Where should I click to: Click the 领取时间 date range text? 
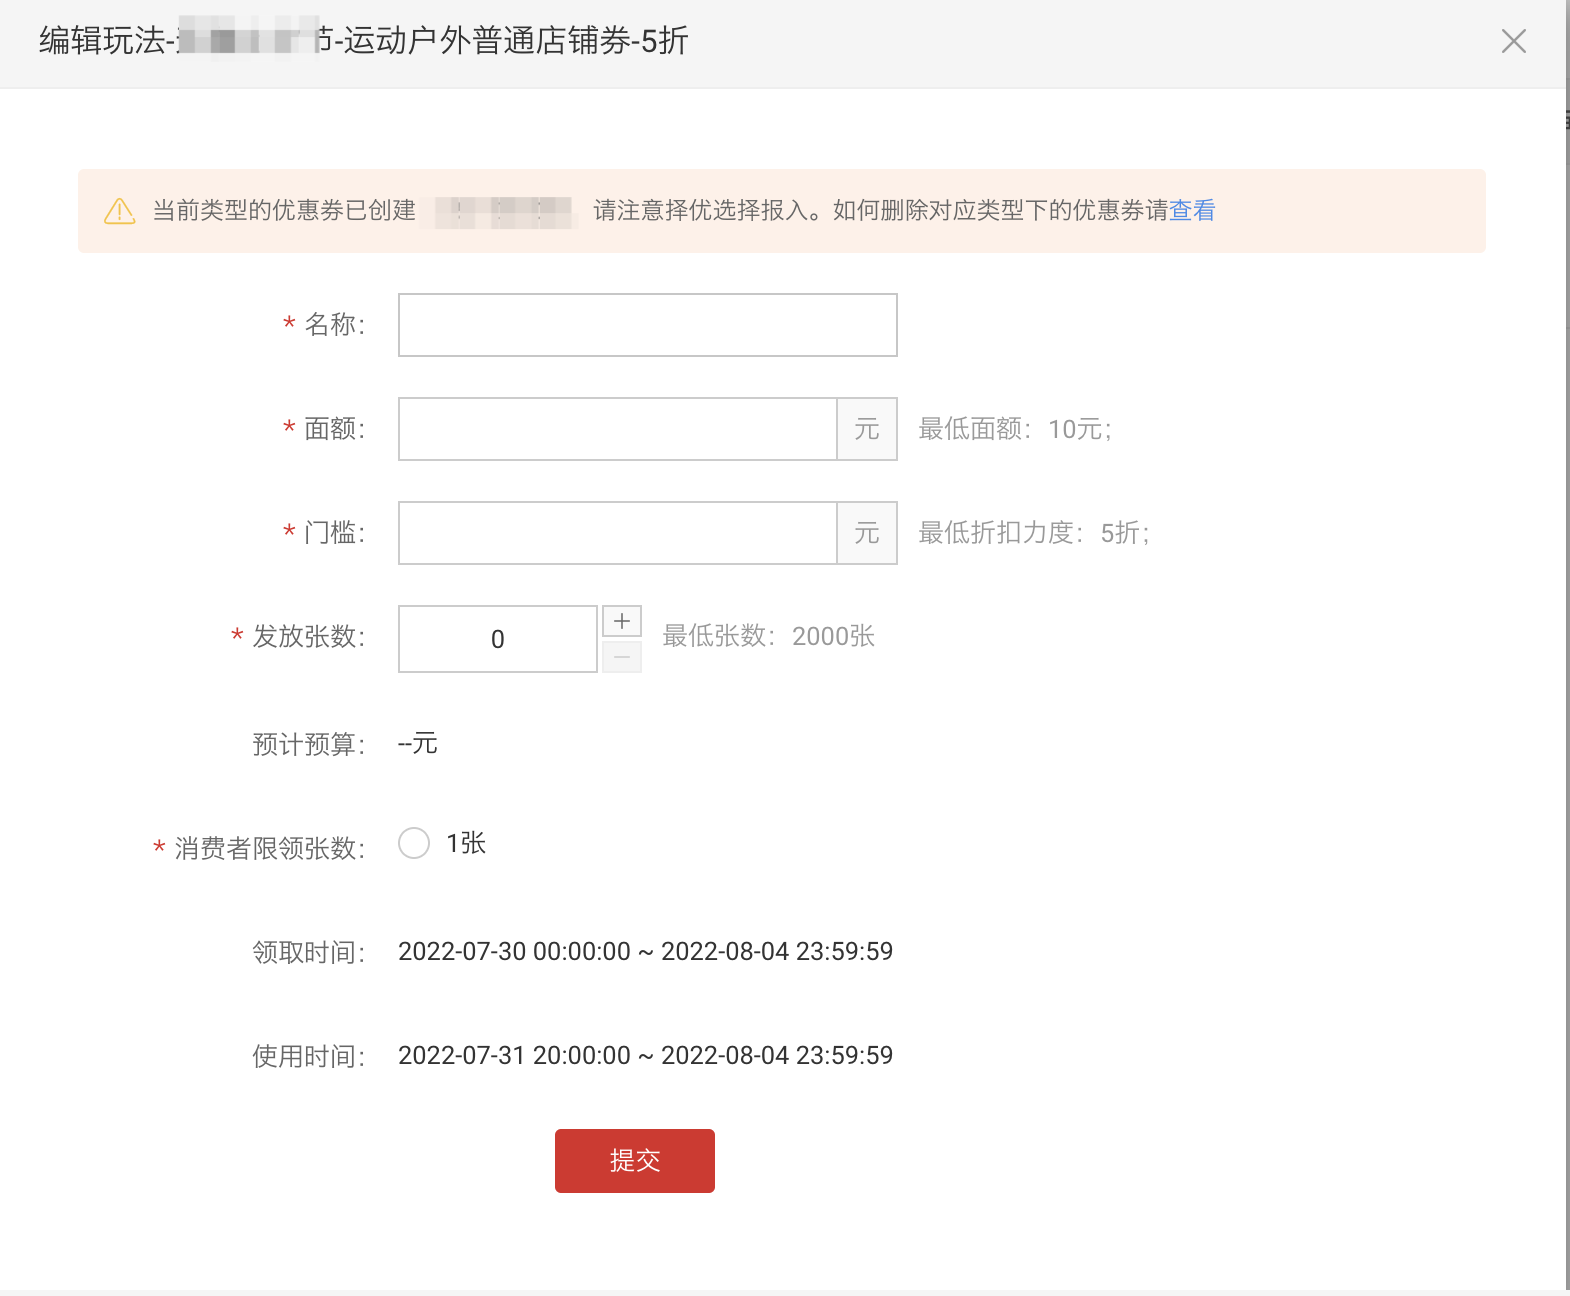click(x=645, y=951)
